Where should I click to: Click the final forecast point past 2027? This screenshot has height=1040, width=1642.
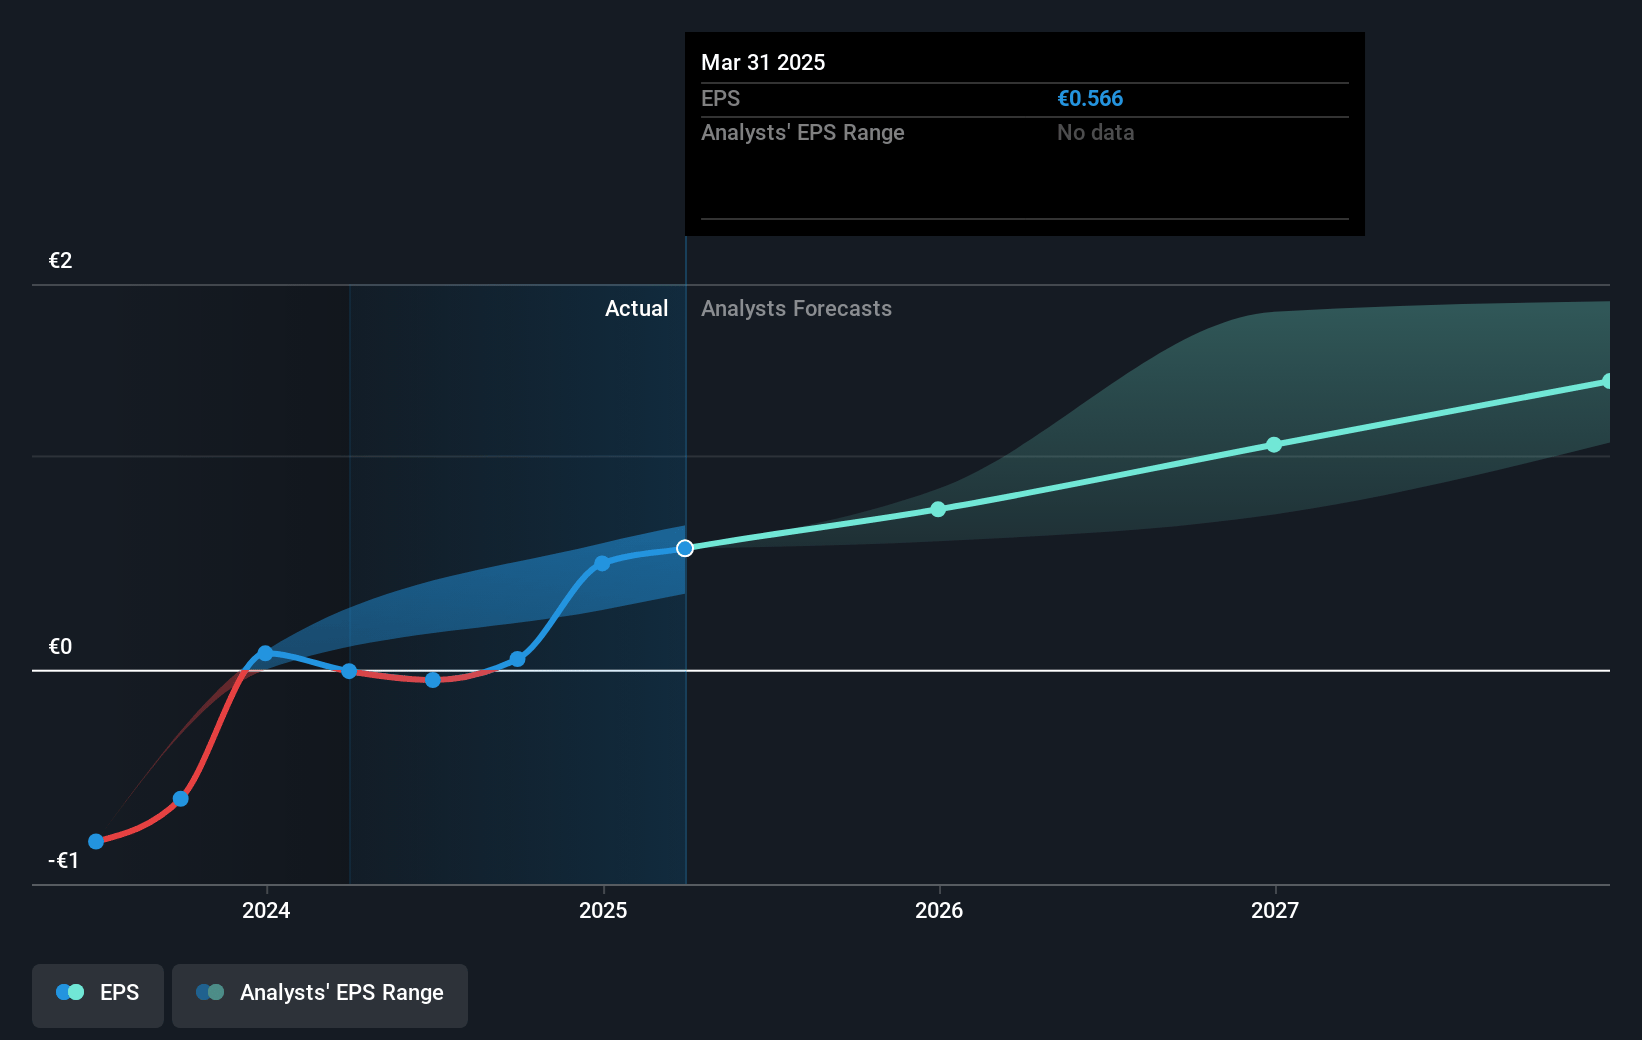point(1608,381)
